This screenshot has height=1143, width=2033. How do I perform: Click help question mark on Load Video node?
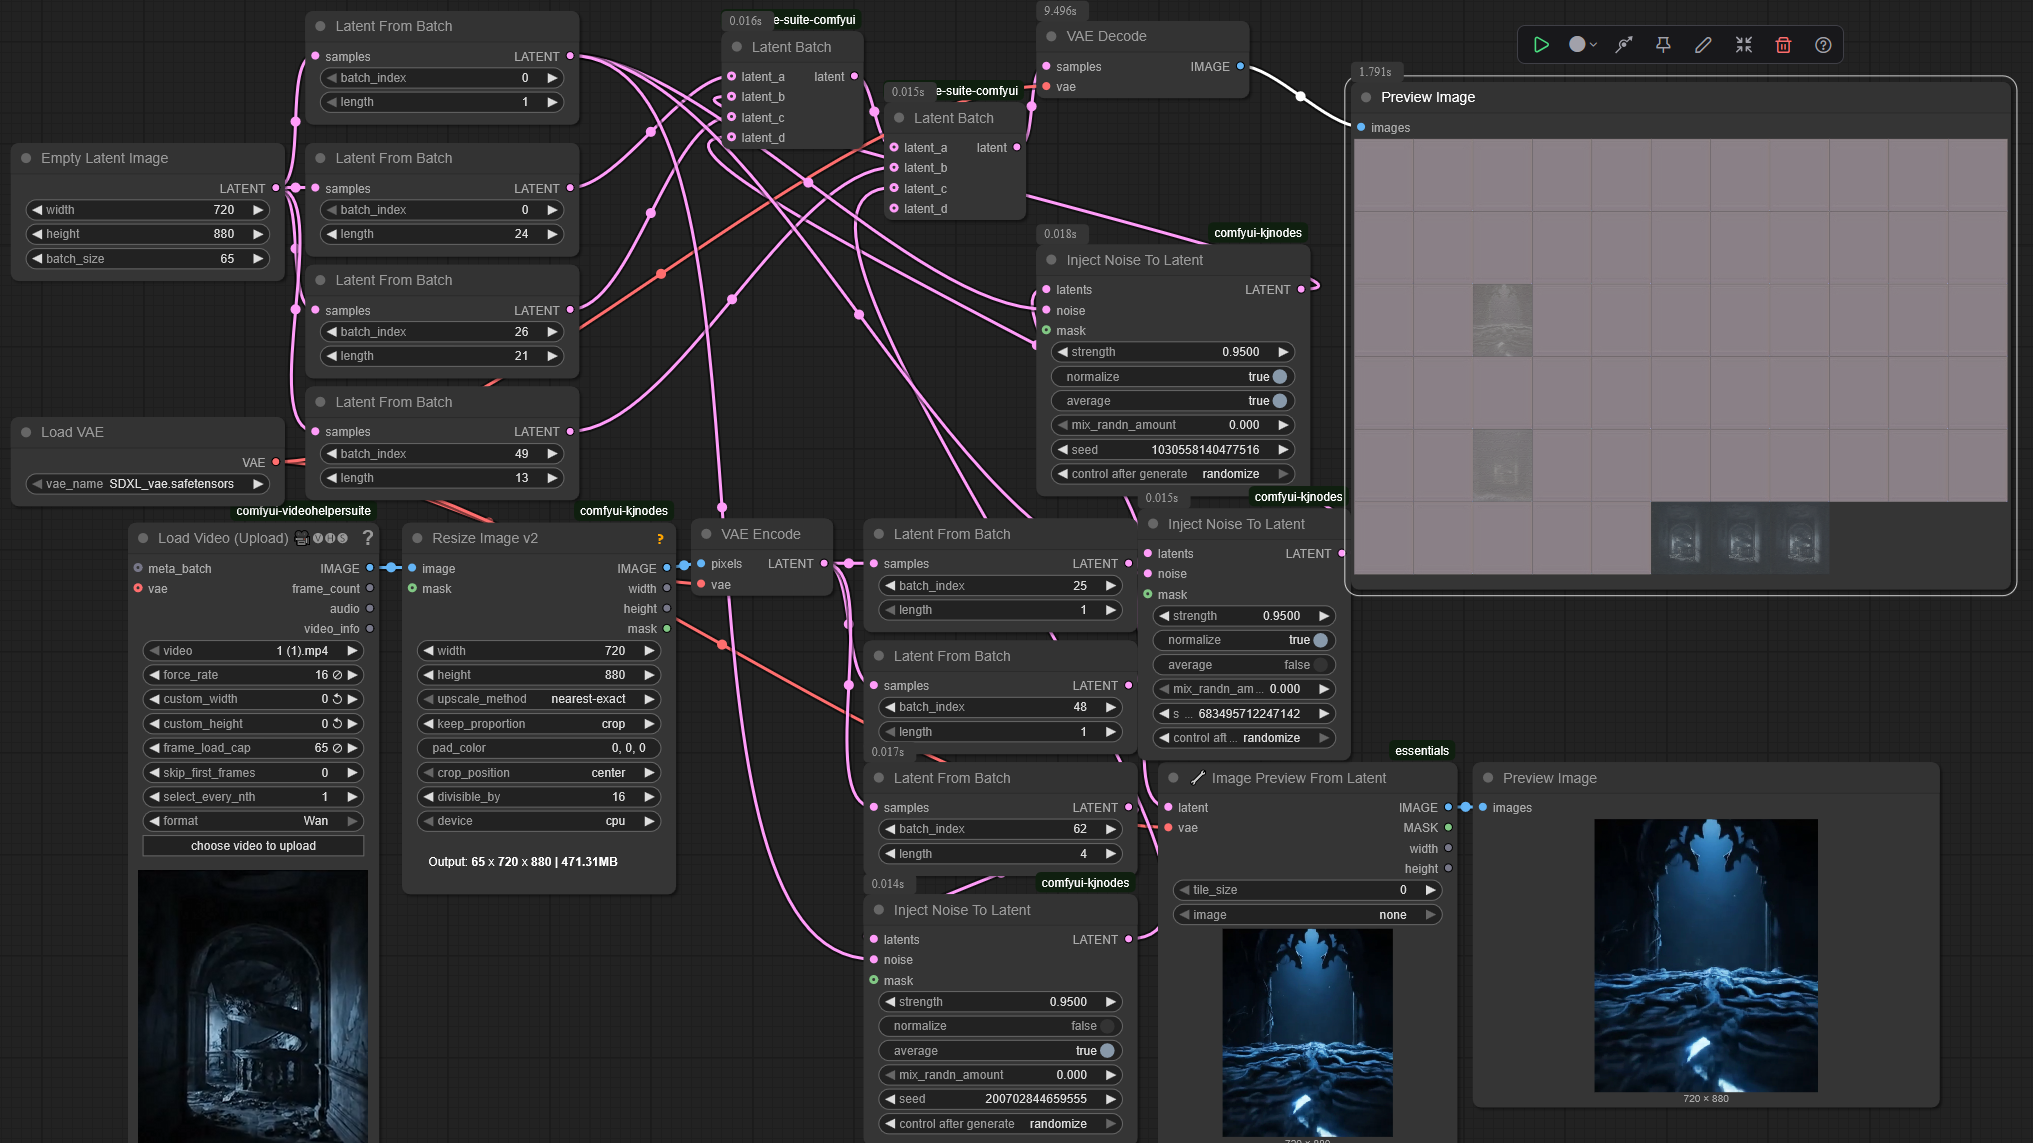[x=368, y=538]
